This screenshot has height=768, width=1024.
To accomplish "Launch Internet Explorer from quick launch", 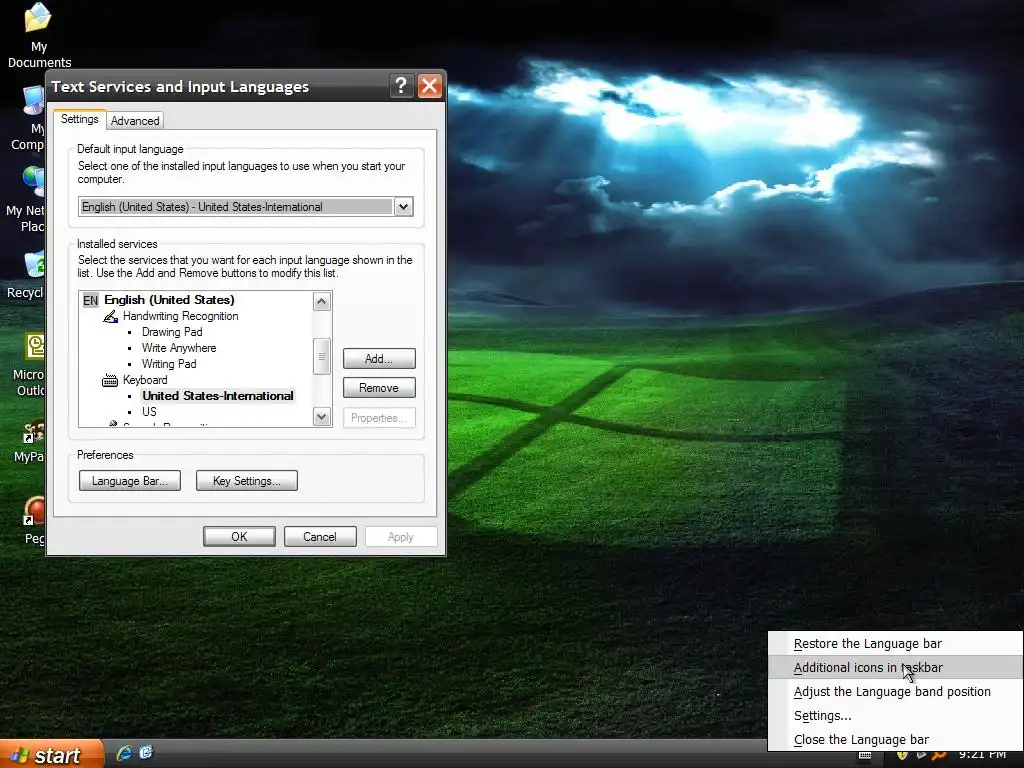I will (124, 753).
